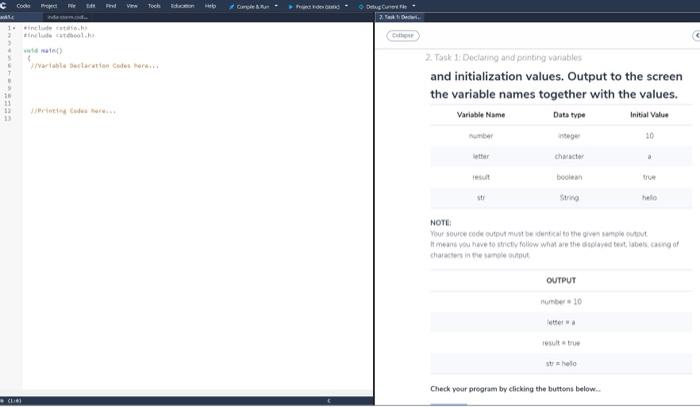The image size is (700, 407).
Task: Select the '2. Task 1: Declari...' guide tab
Action: 400,17
